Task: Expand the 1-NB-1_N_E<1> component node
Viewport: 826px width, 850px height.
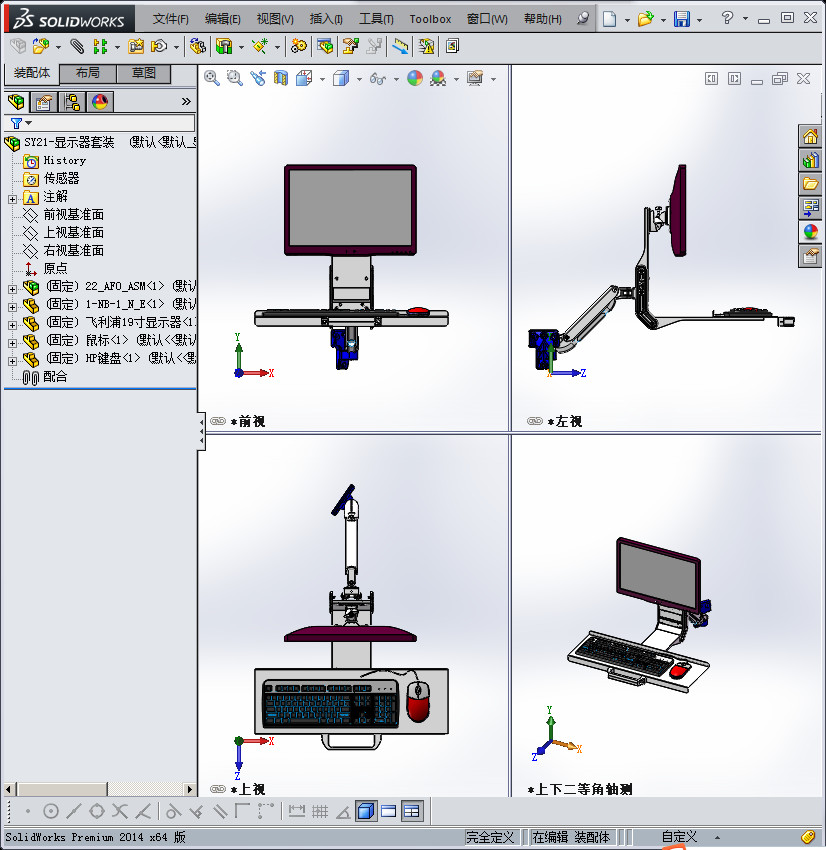Action: 12,307
